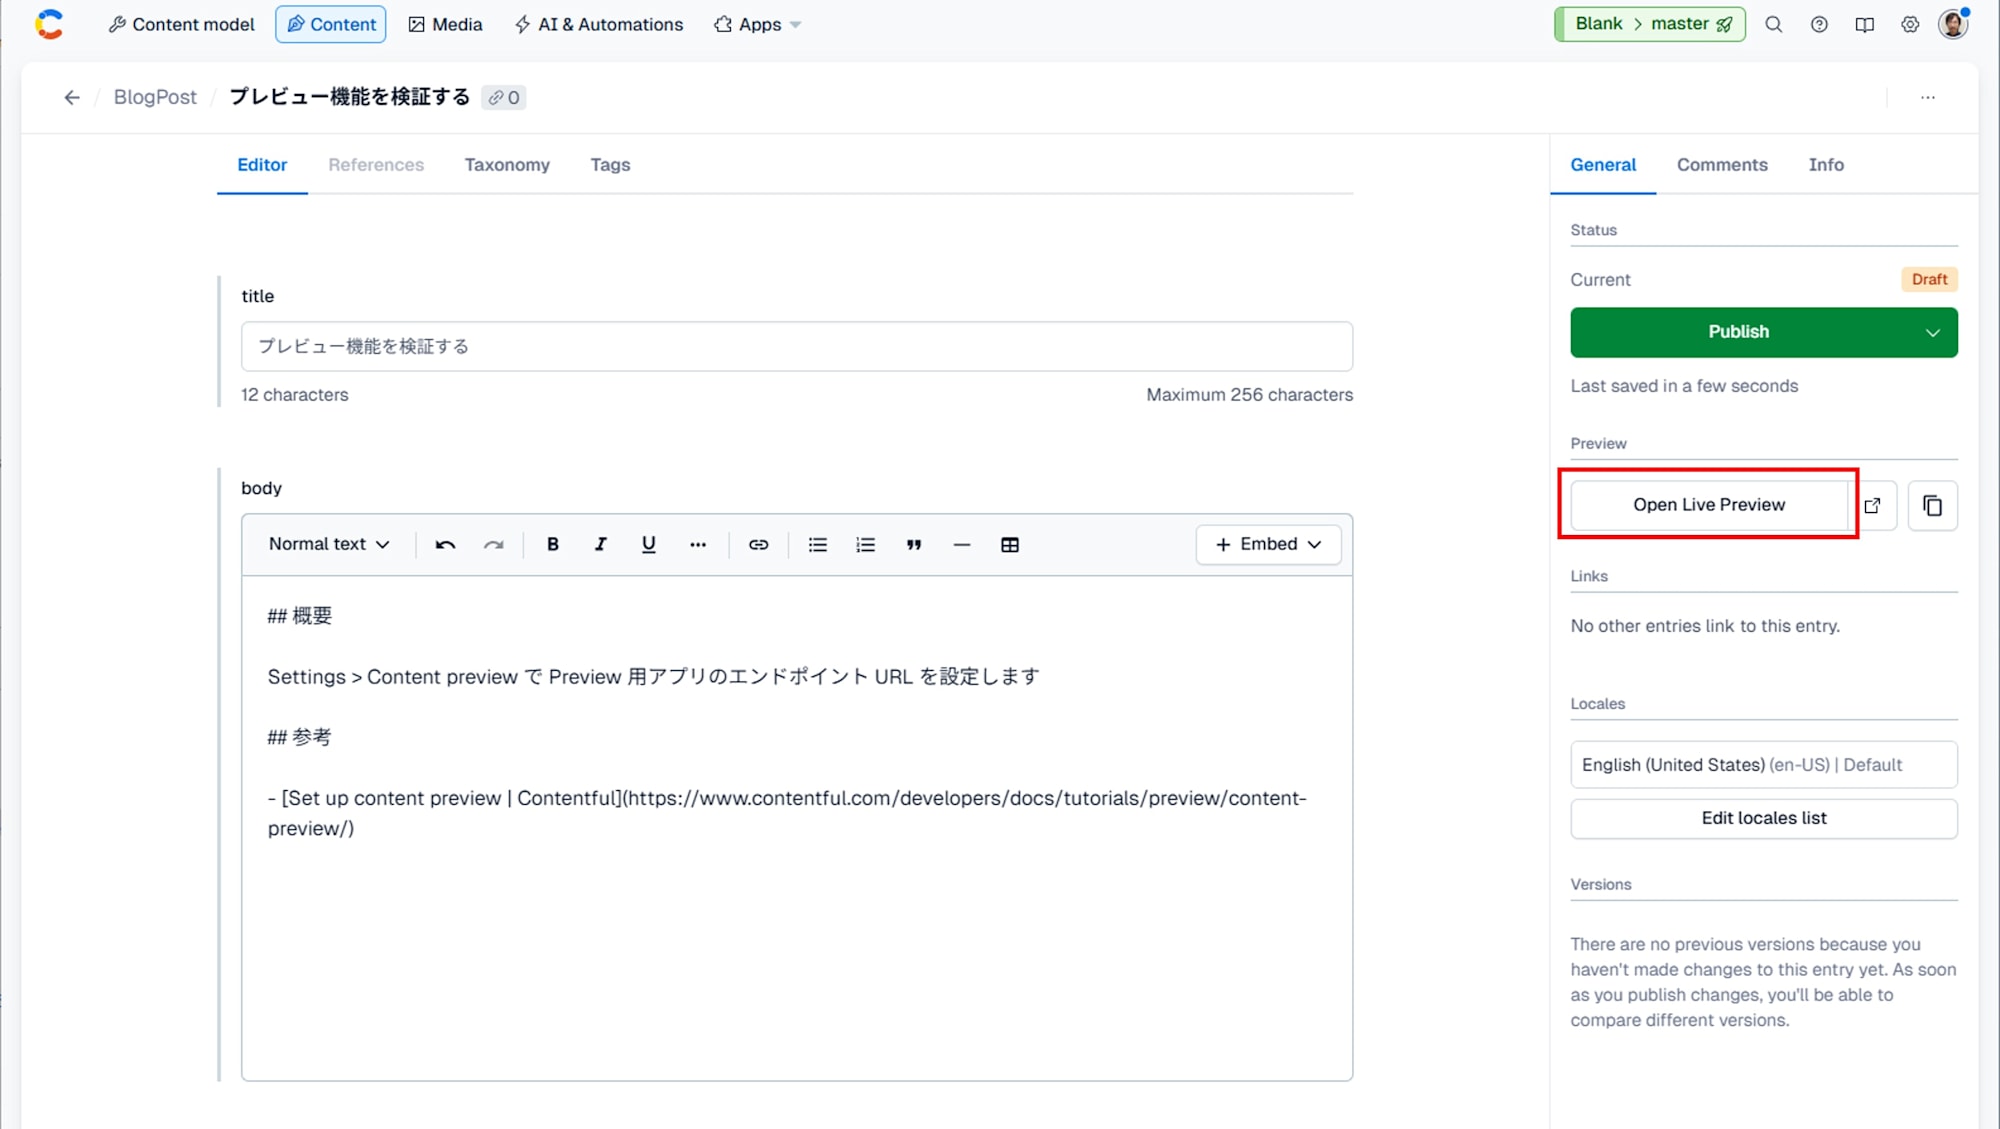
Task: Open the help question mark icon
Action: point(1819,24)
